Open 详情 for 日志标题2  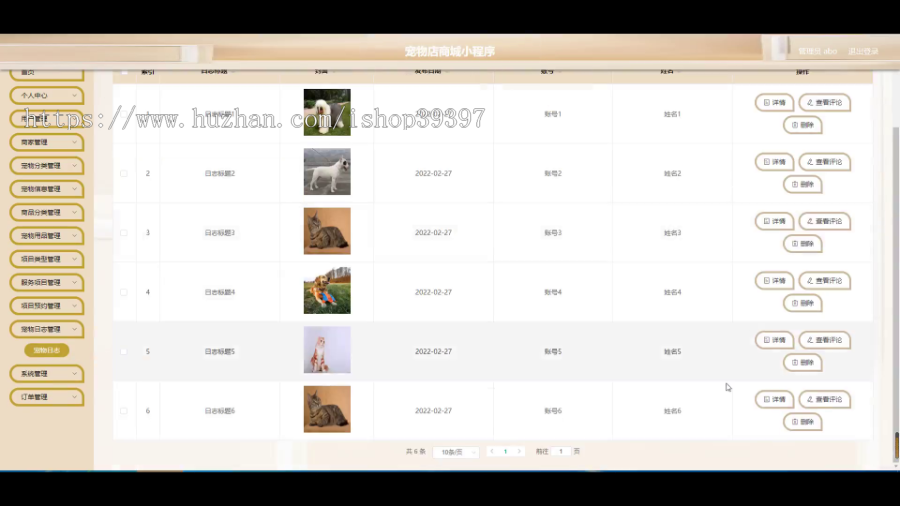point(774,162)
